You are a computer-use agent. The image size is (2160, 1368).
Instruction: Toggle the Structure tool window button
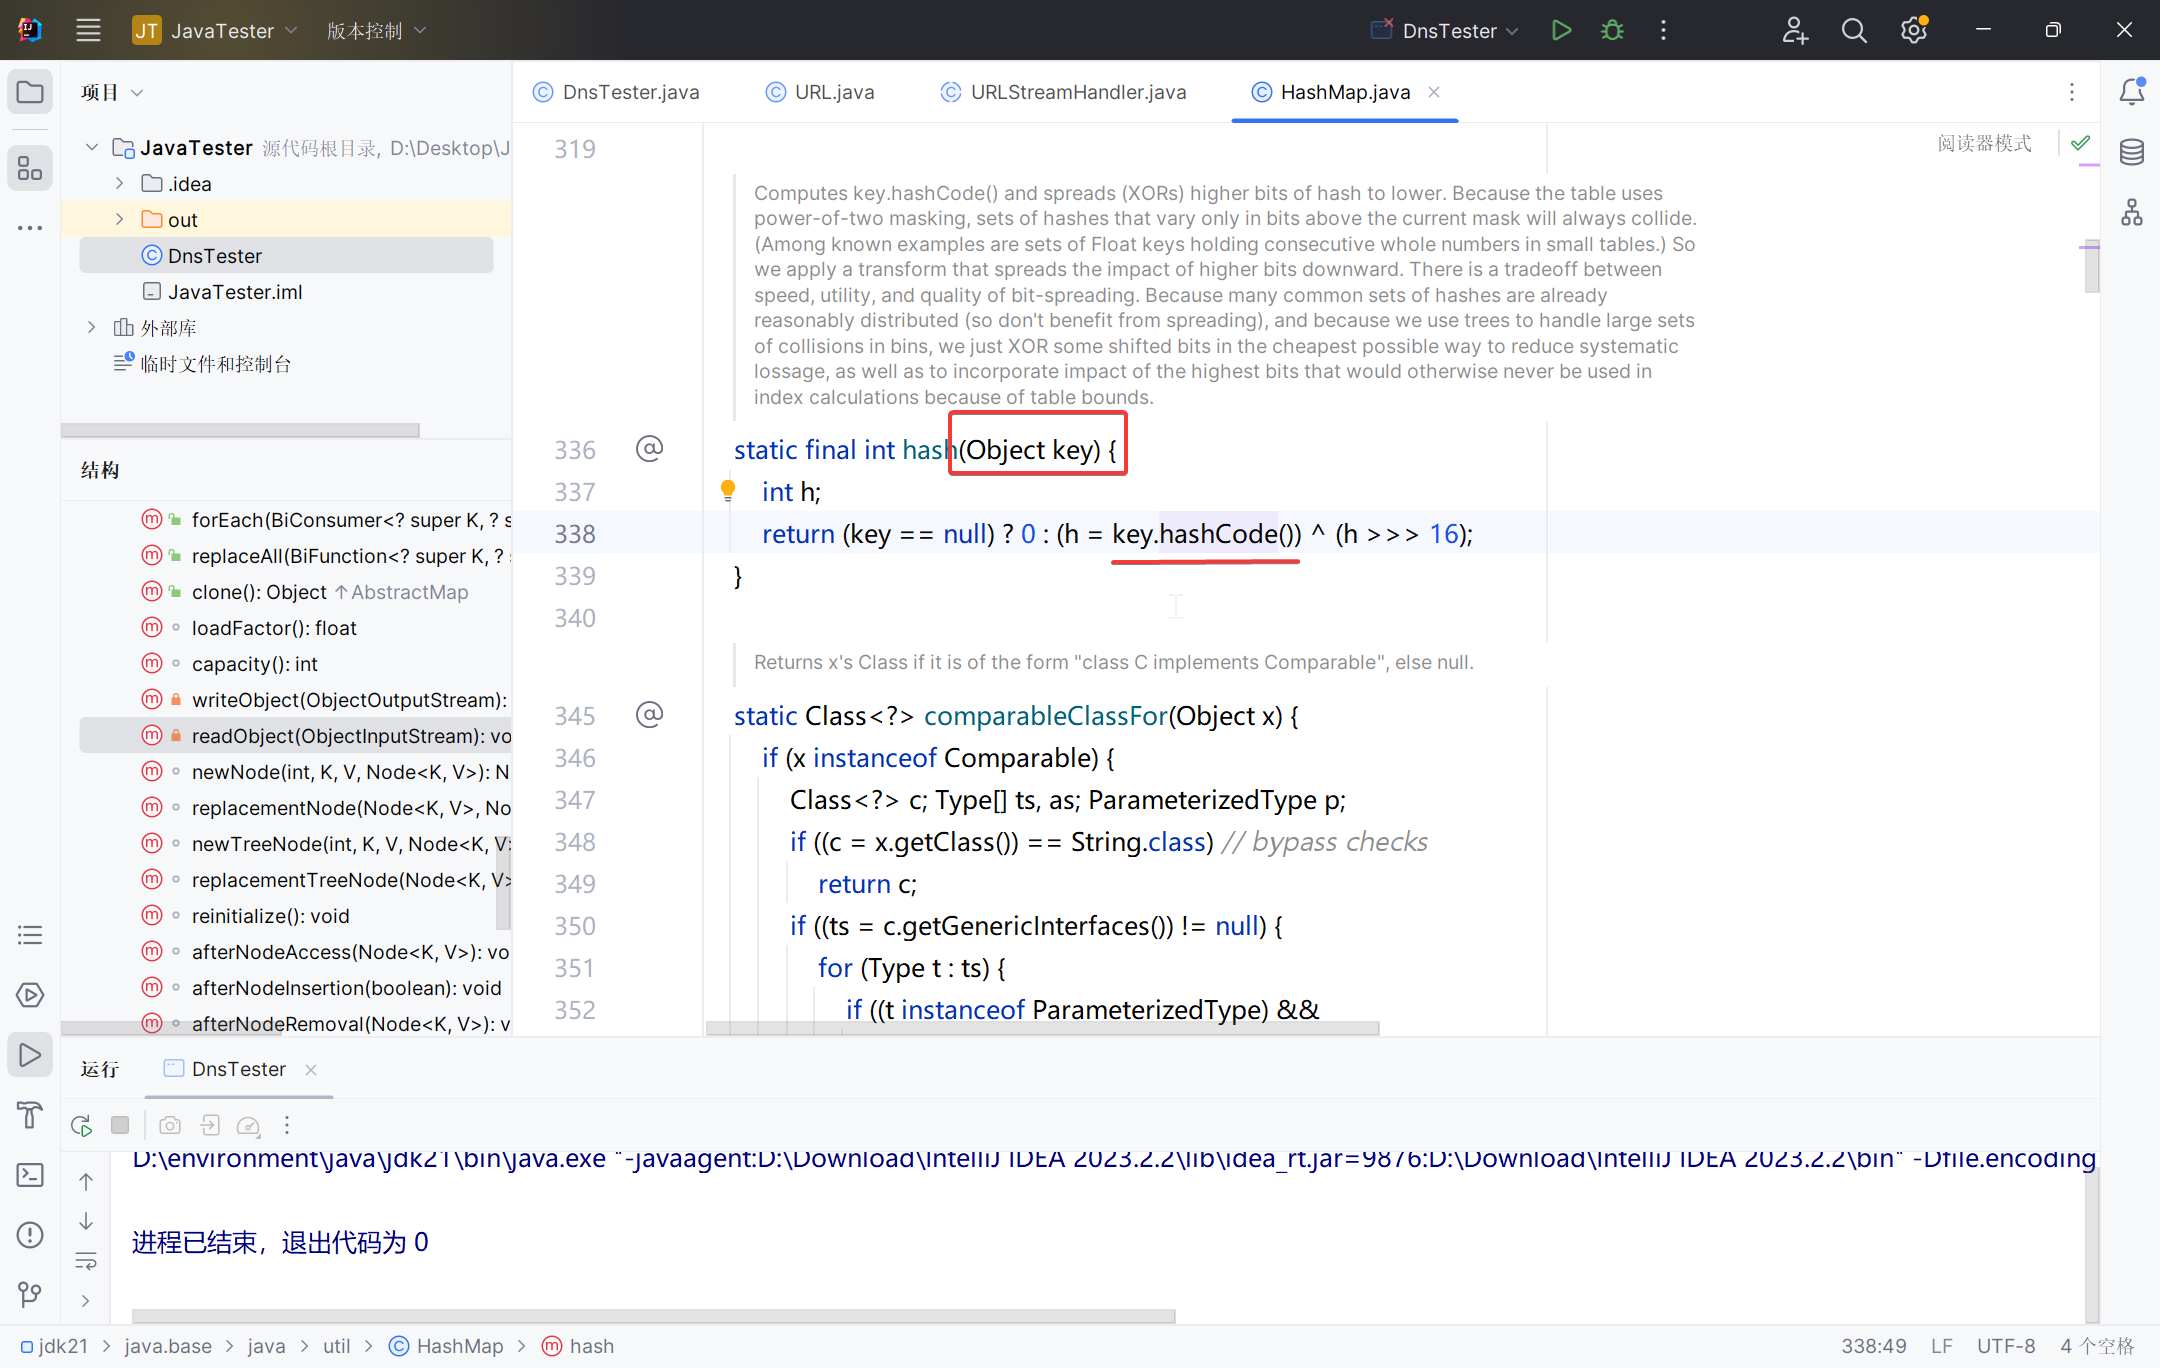coord(30,169)
